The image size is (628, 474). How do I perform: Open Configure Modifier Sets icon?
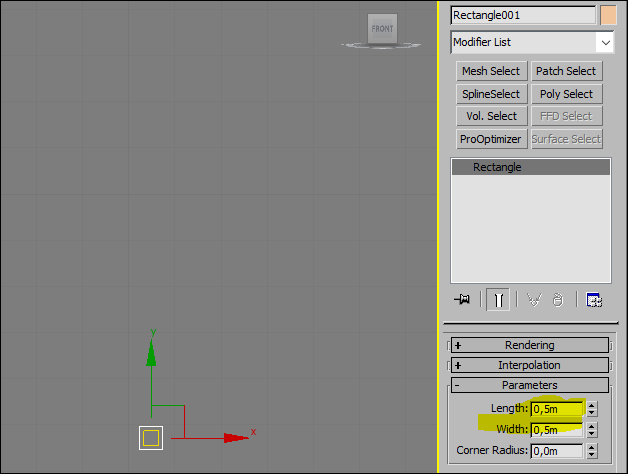pos(594,299)
